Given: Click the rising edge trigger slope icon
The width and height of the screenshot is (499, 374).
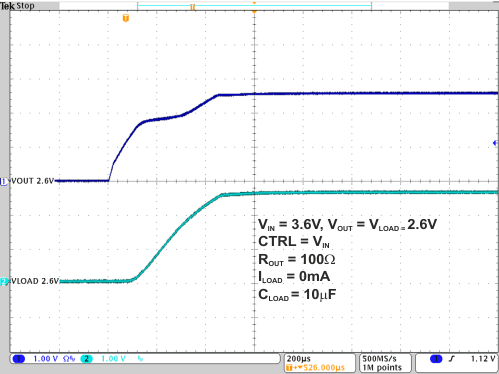Looking at the screenshot, I should 452,359.
